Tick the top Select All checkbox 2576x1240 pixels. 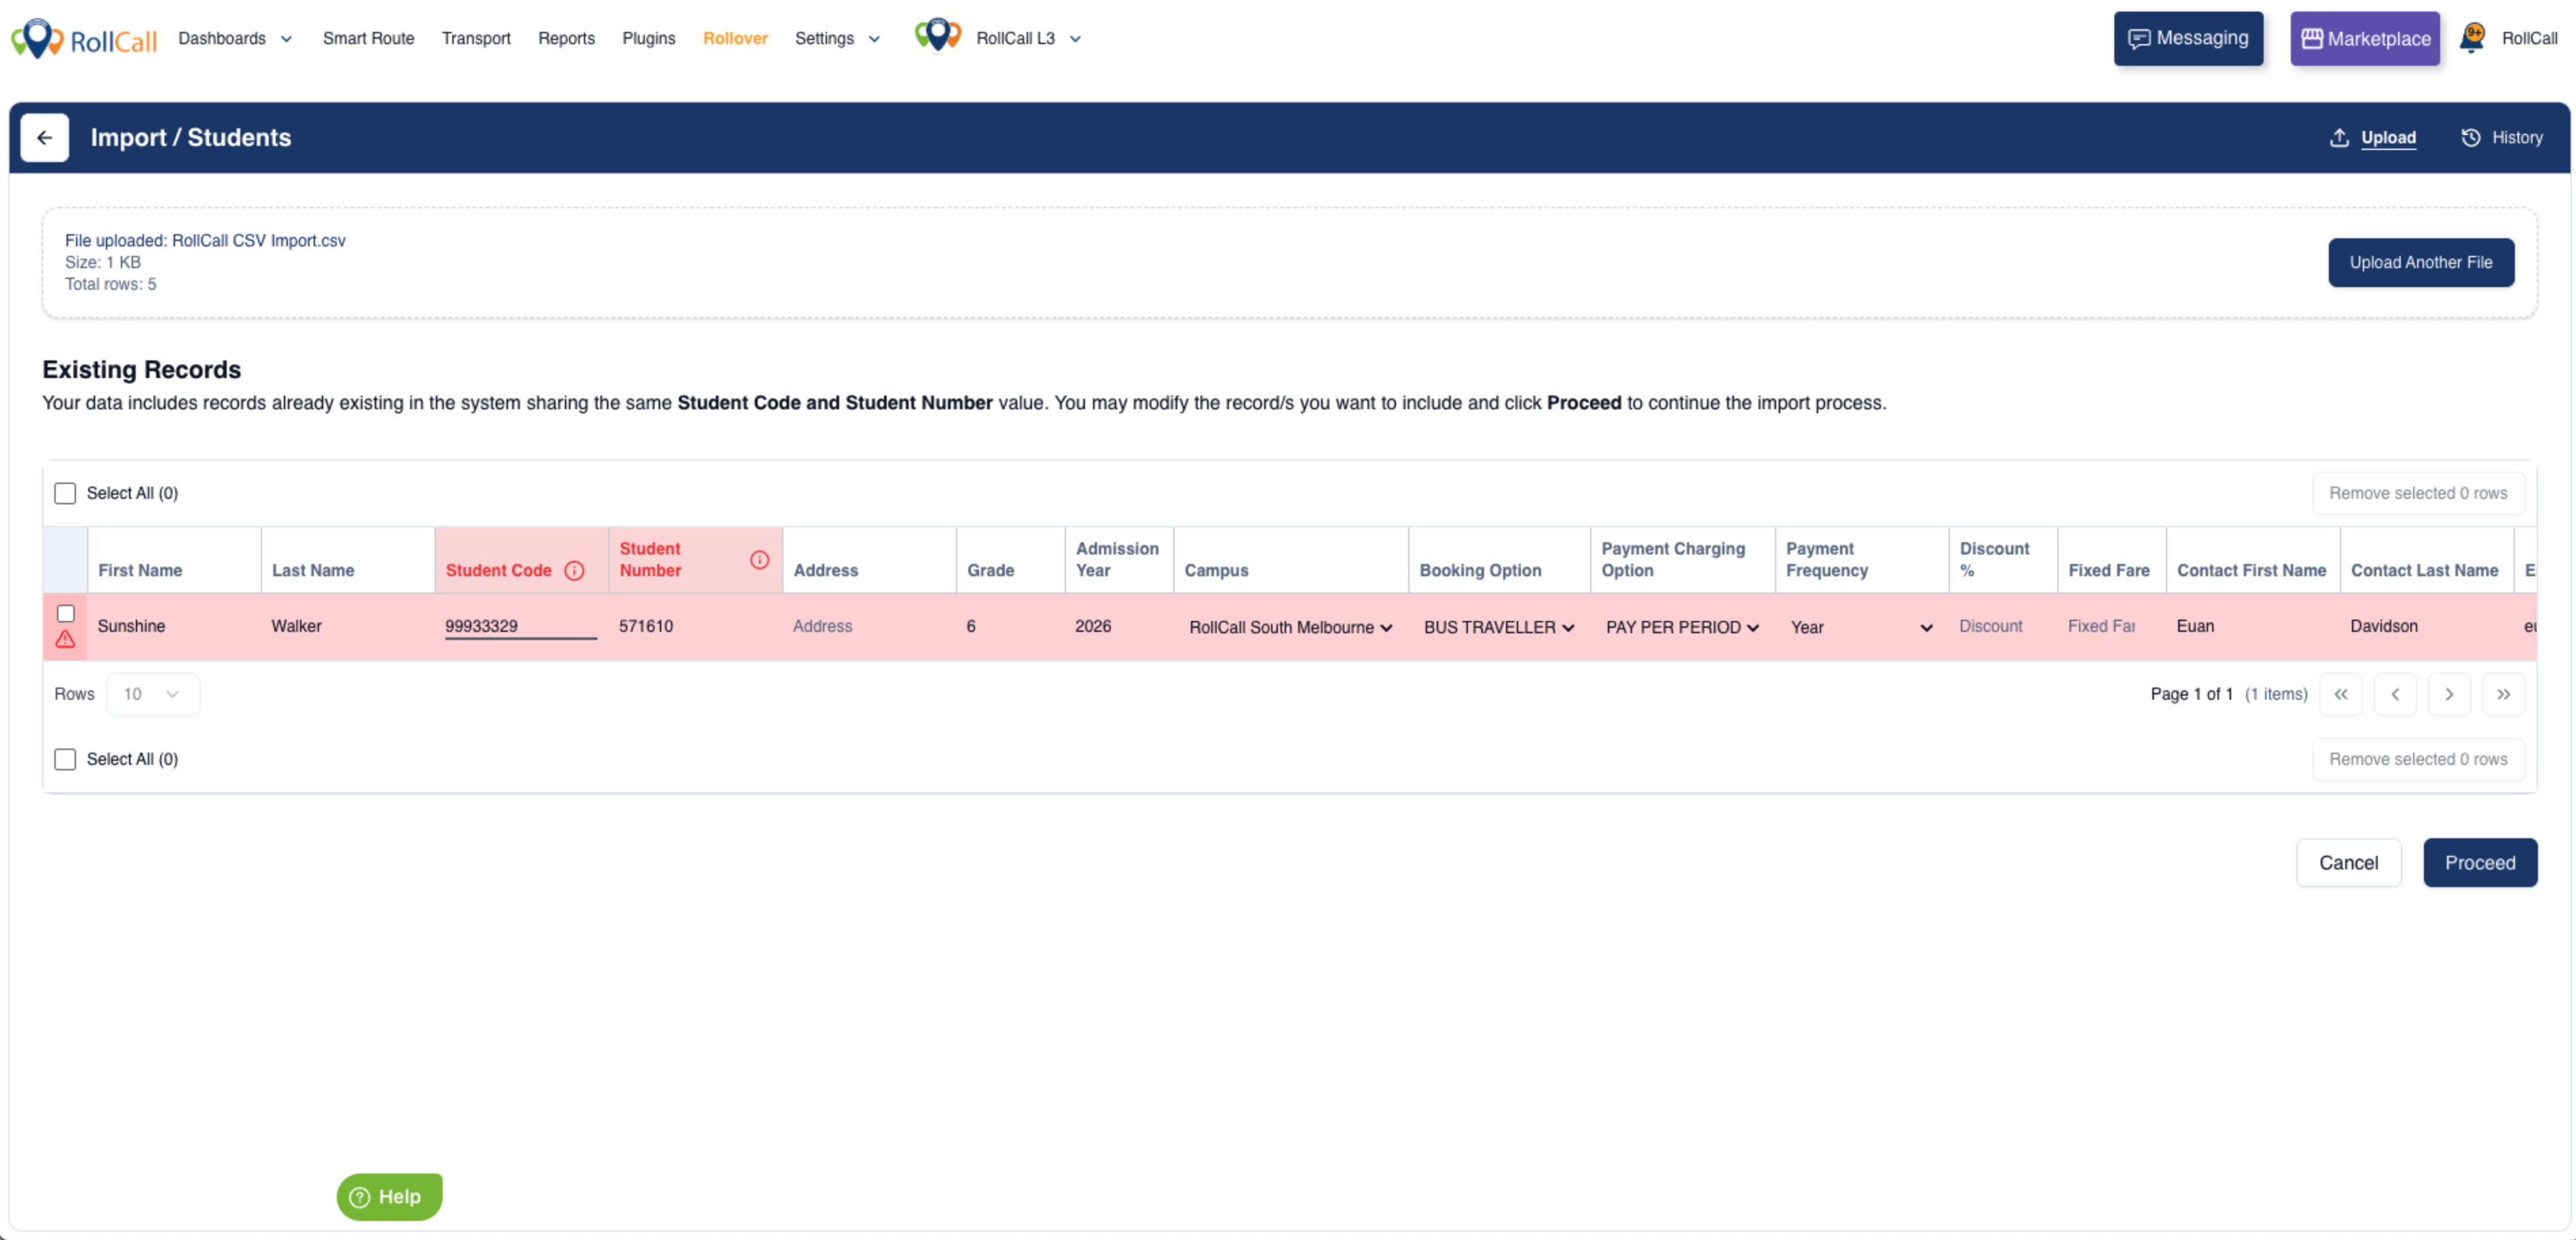coord(65,493)
